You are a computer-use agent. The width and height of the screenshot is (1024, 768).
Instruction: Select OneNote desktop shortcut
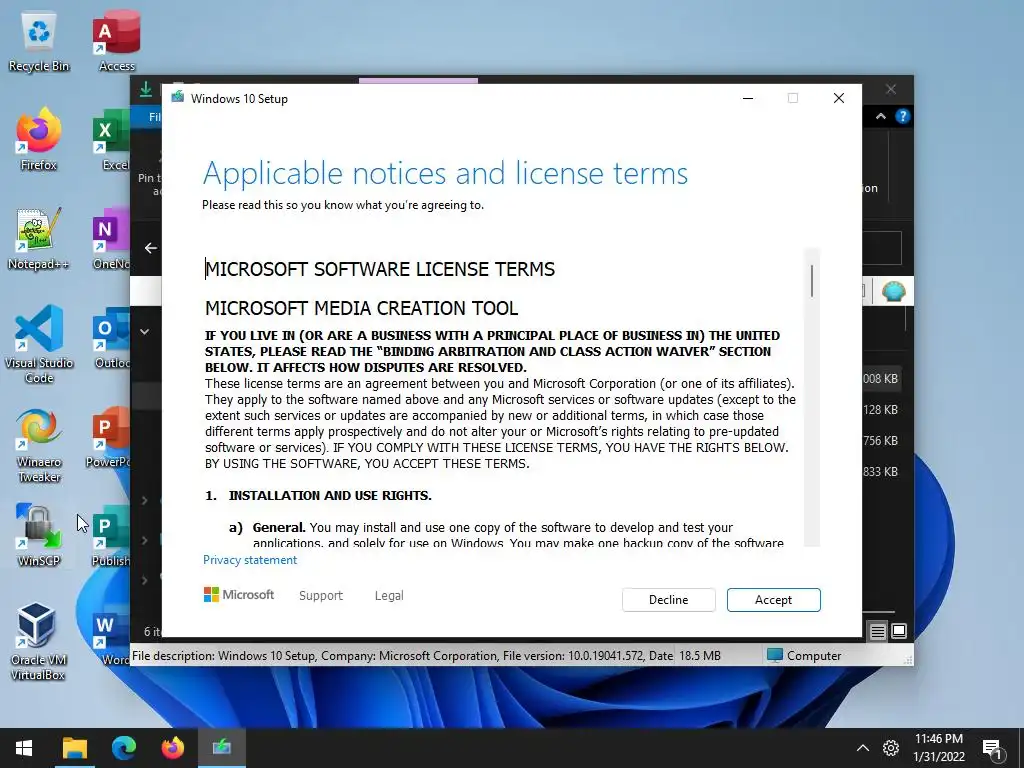tap(111, 240)
